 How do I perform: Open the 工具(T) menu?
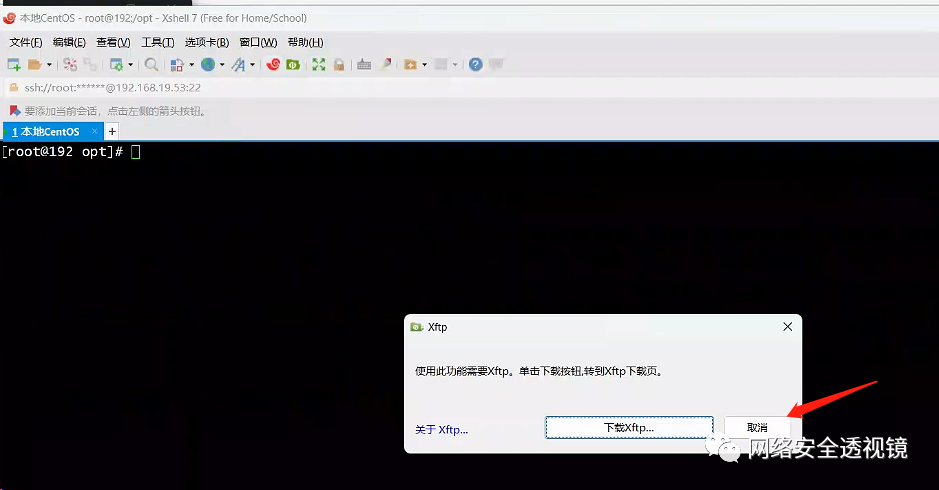click(157, 43)
